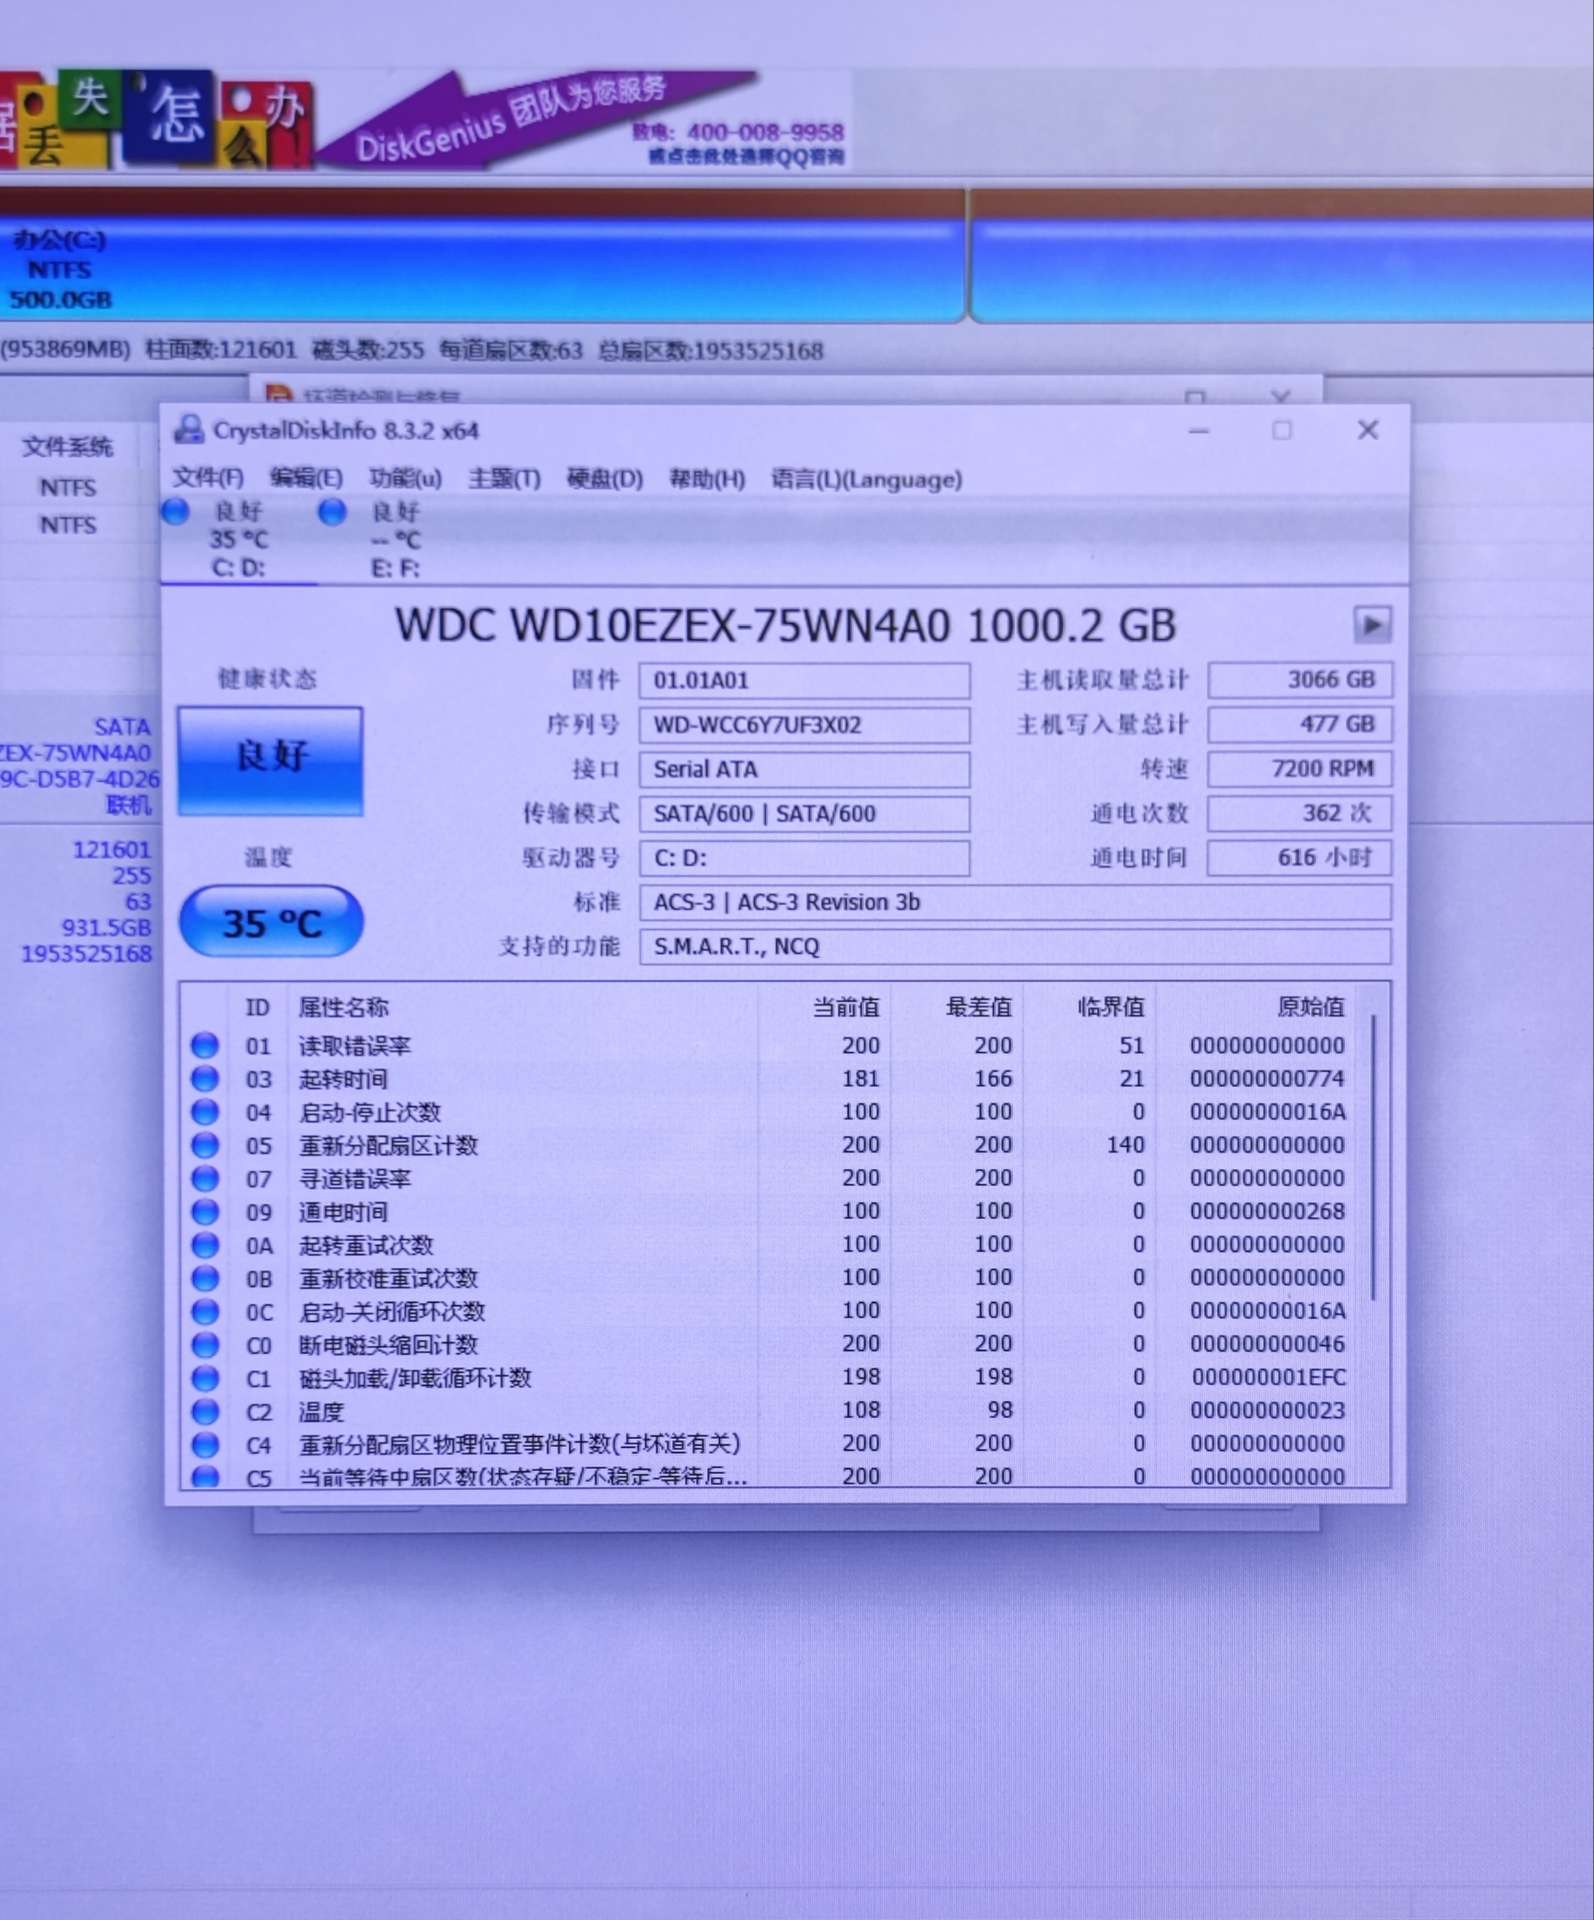This screenshot has width=1594, height=1920.
Task: Click the 文件系统 column header in DiskGenius
Action: [x=67, y=446]
